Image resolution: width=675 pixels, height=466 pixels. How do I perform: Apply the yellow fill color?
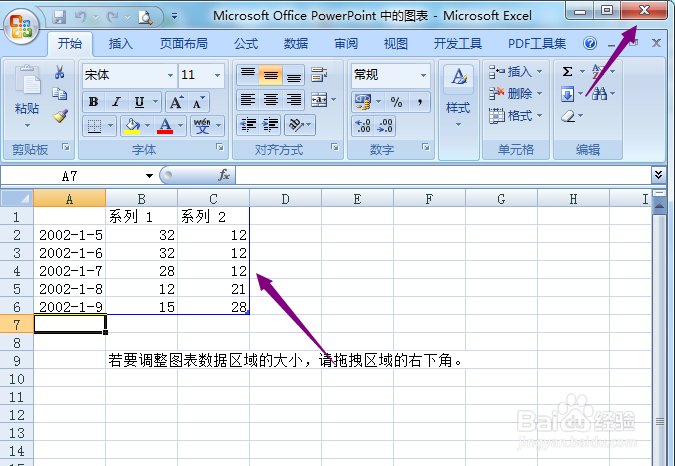[x=132, y=126]
